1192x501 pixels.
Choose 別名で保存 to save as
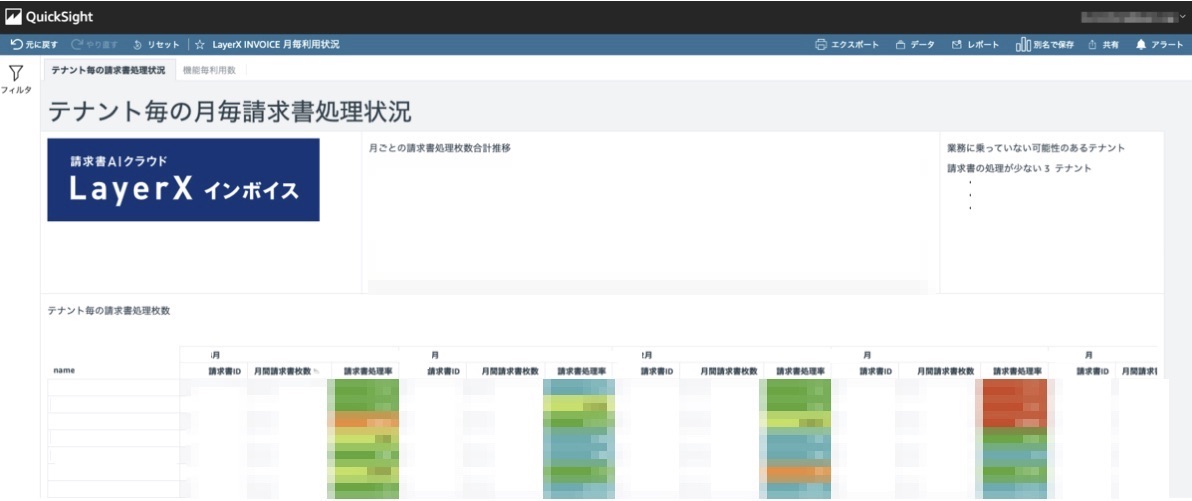point(1045,45)
